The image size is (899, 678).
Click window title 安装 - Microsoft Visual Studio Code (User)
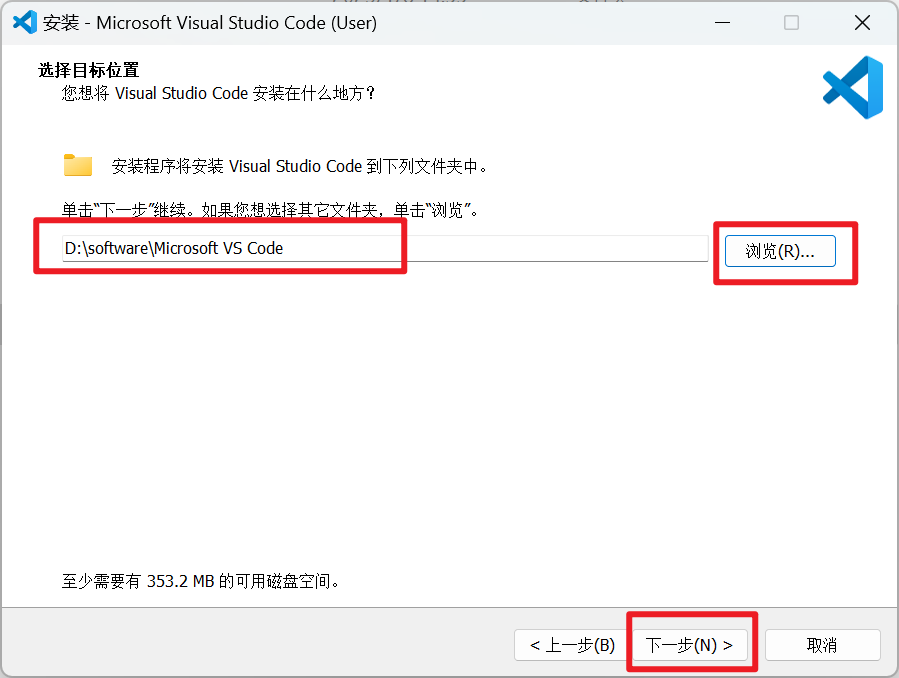[x=210, y=23]
